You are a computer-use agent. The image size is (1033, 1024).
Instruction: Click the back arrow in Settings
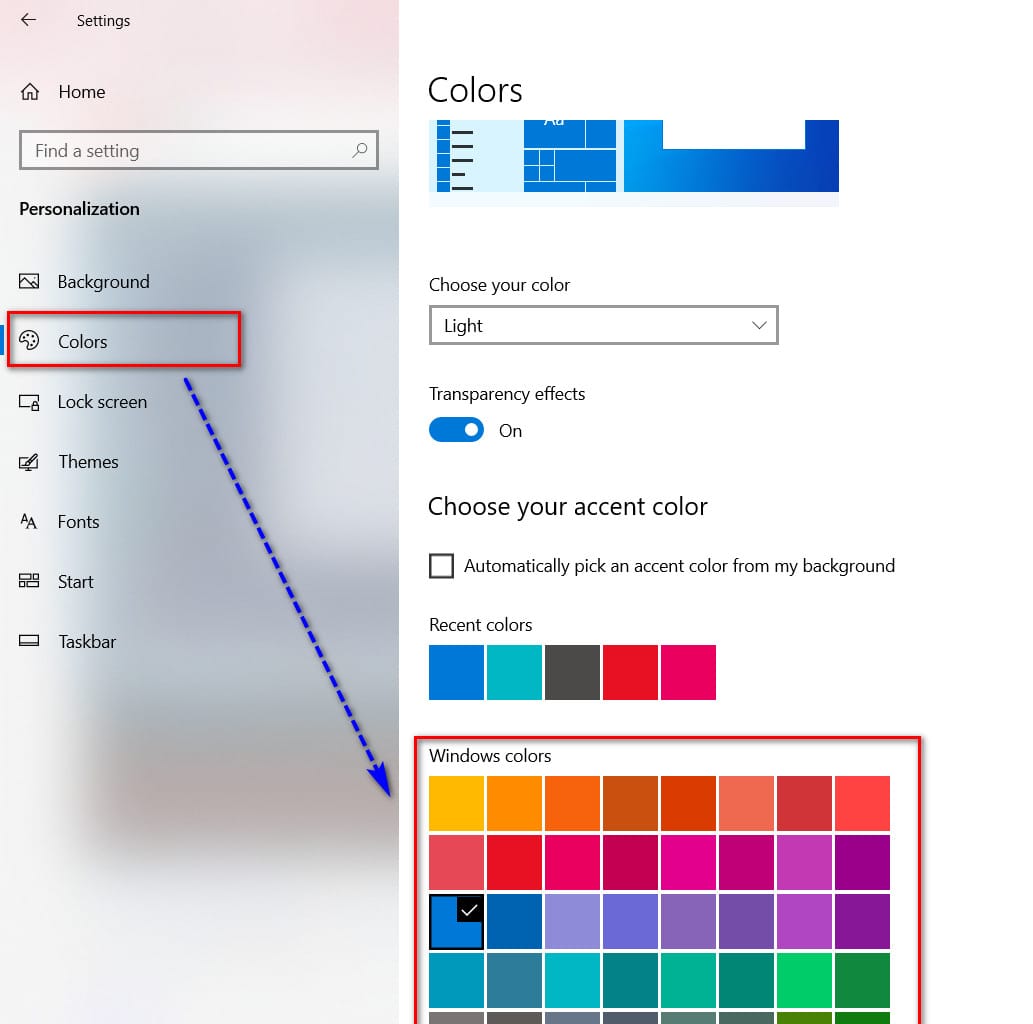28,20
